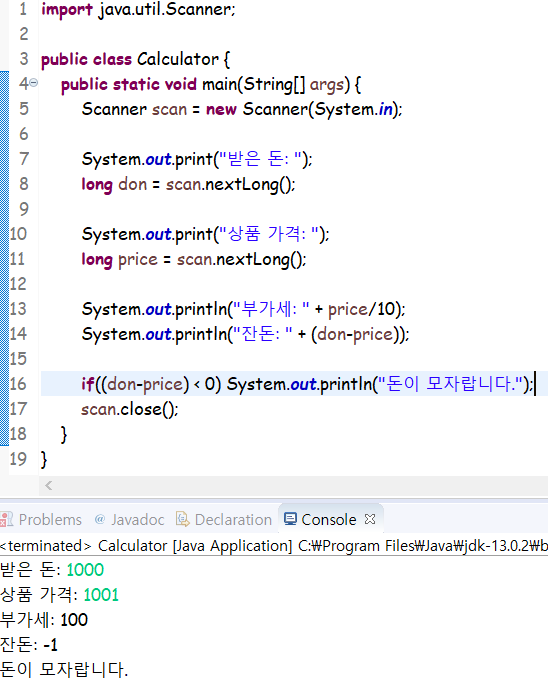Click 'Calculator' class name on line 3
Image resolution: width=548 pixels, height=686 pixels.
[178, 59]
